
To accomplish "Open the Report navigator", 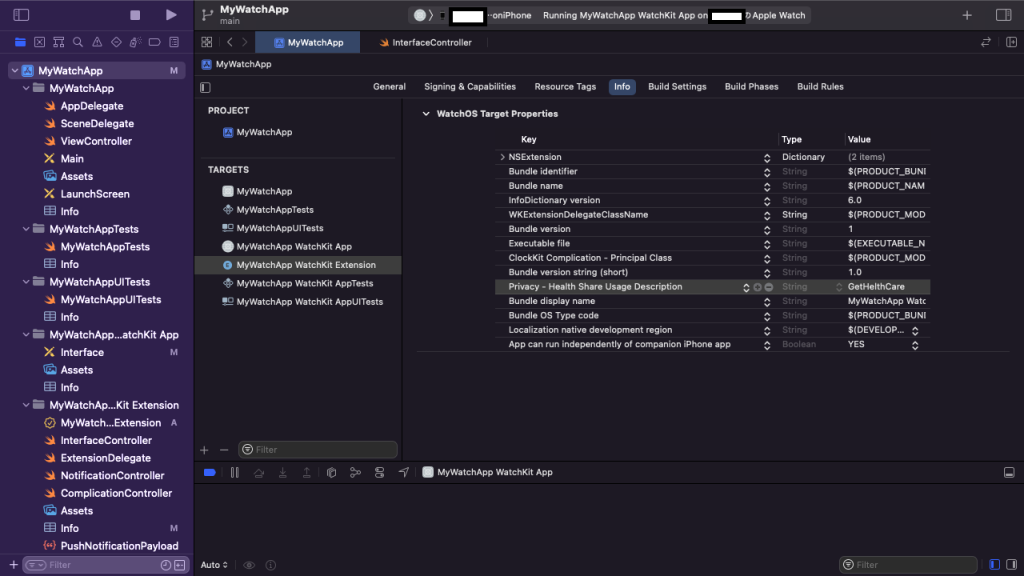I will (174, 42).
